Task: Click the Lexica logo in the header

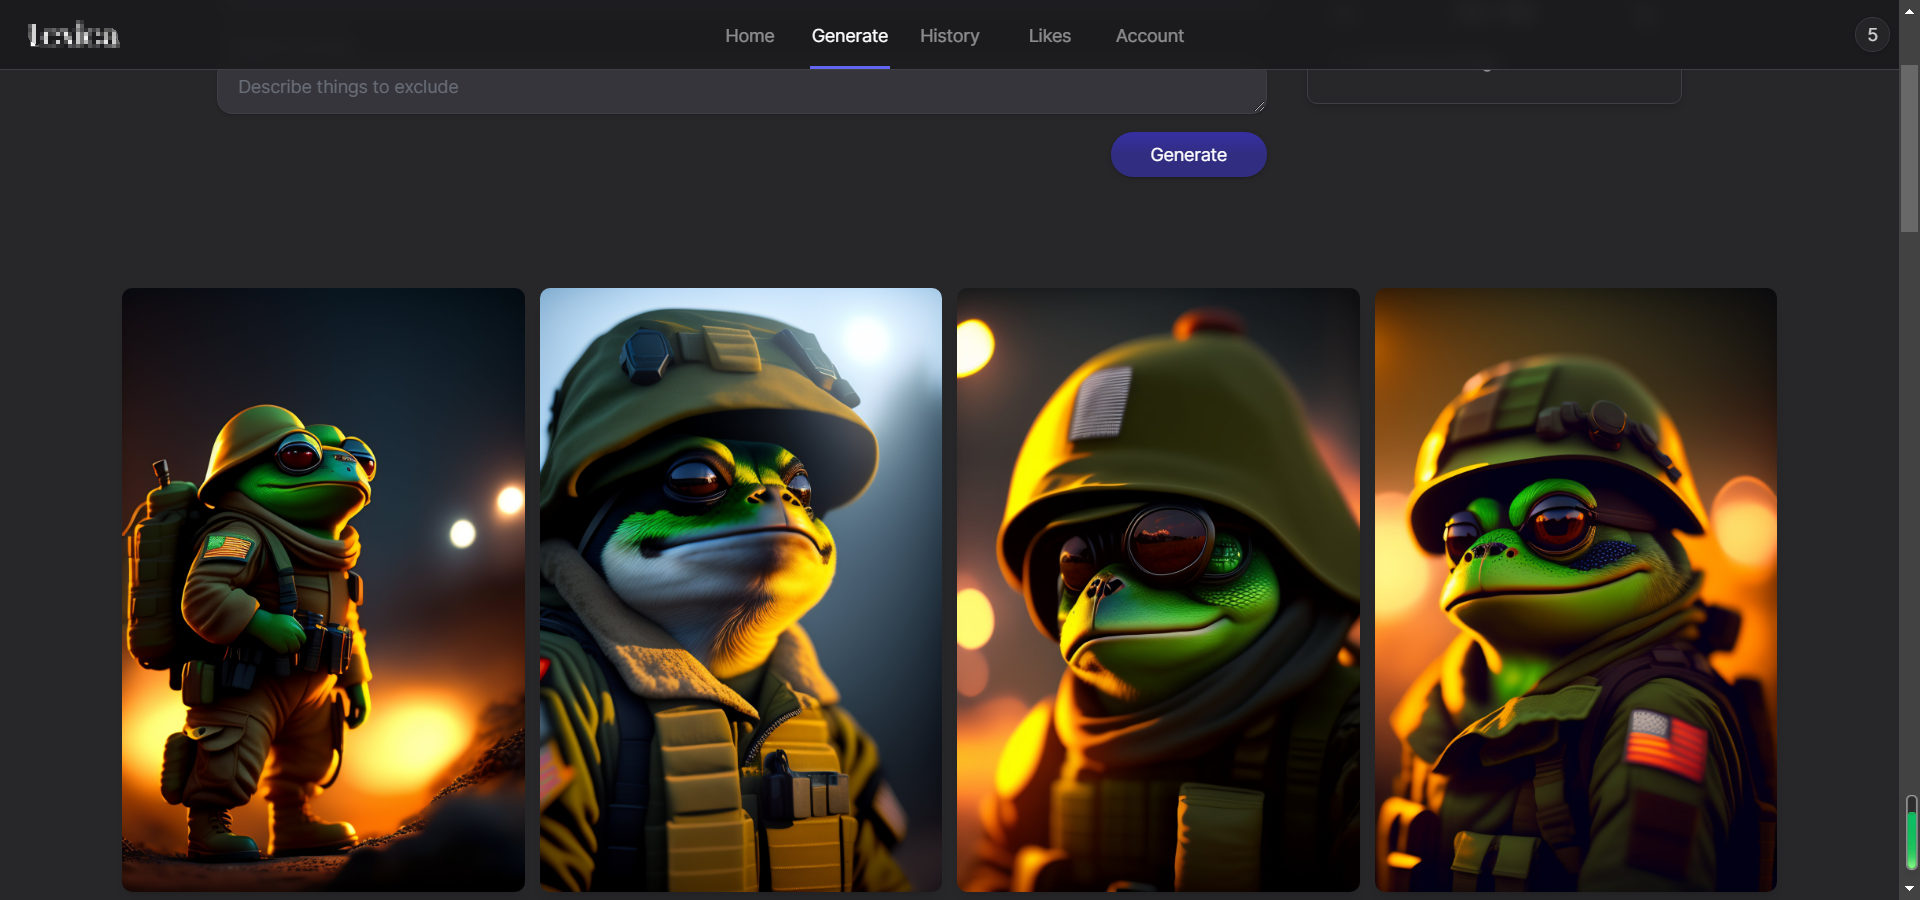Action: click(73, 36)
